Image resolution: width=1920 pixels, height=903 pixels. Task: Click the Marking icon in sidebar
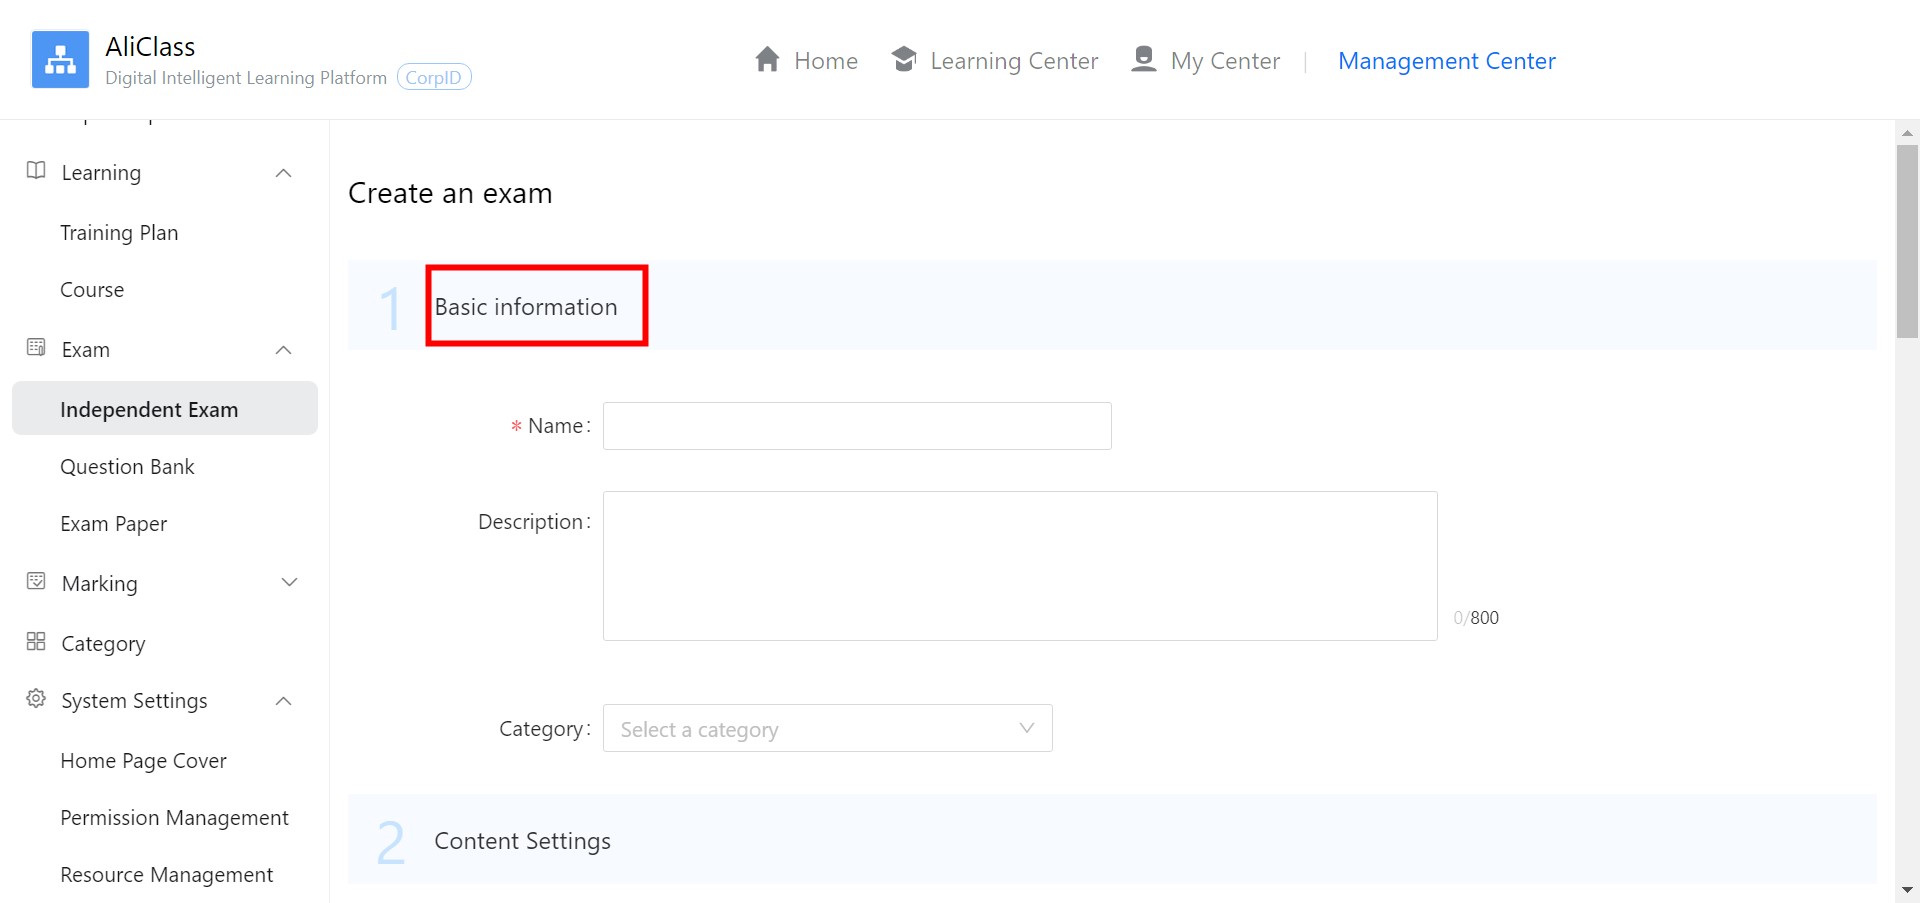pyautogui.click(x=36, y=581)
